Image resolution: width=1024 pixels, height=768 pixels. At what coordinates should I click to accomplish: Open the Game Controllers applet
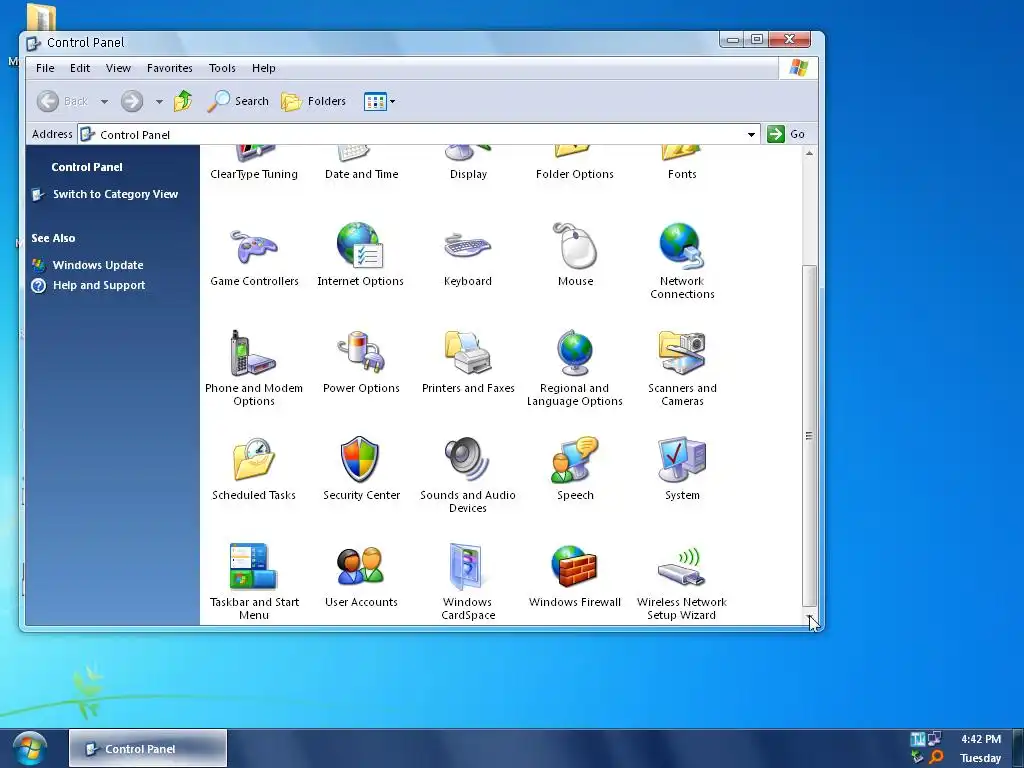[x=254, y=248]
